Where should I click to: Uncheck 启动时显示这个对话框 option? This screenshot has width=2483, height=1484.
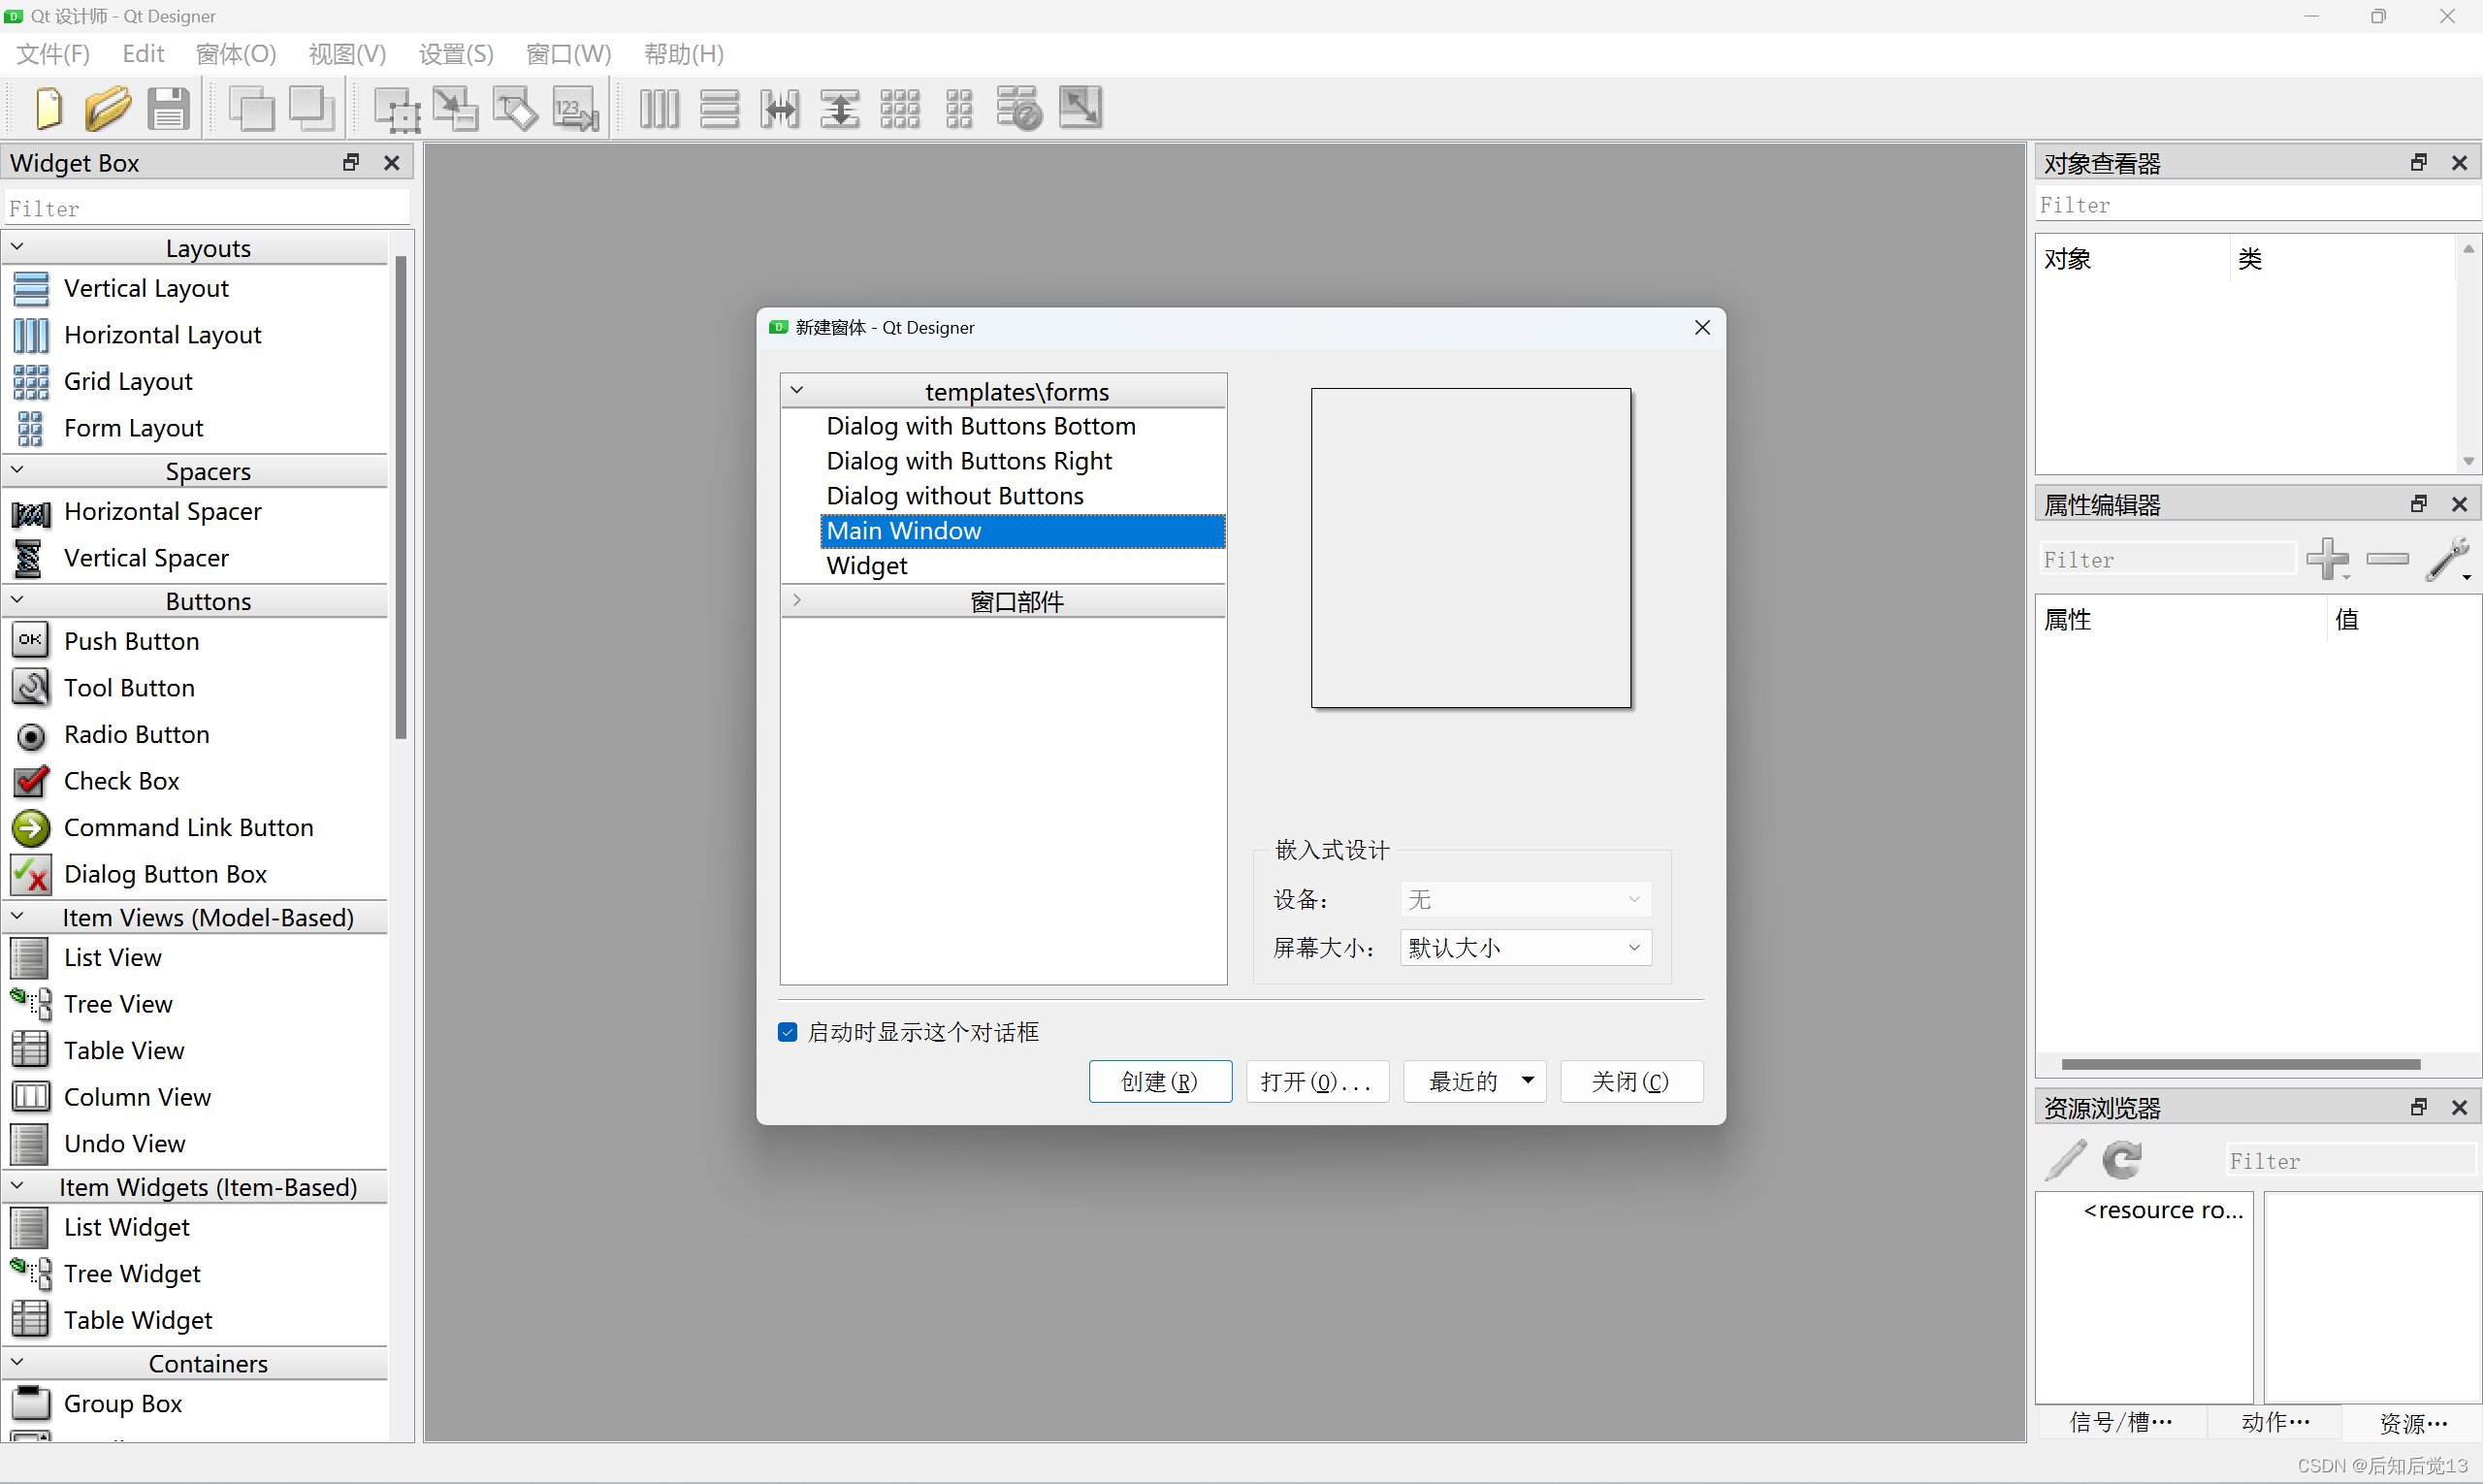click(x=787, y=1031)
